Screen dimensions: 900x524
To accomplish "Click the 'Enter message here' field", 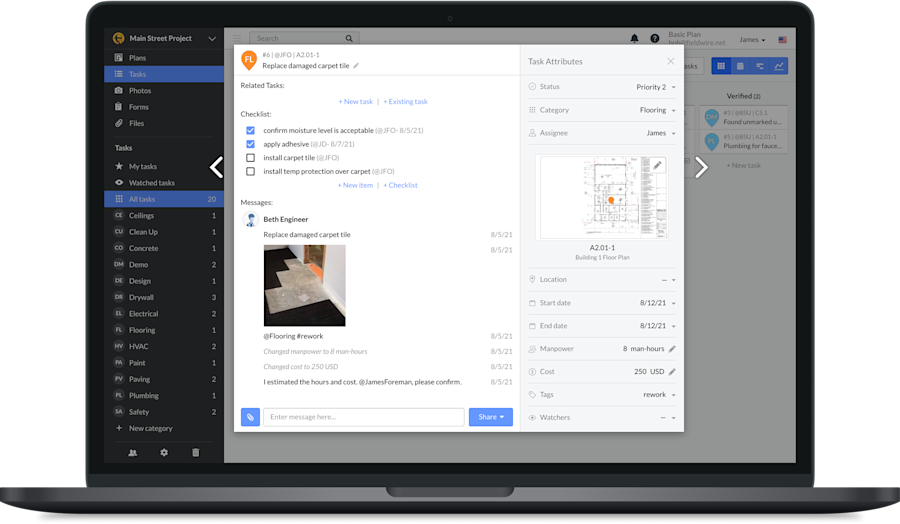I will 364,417.
